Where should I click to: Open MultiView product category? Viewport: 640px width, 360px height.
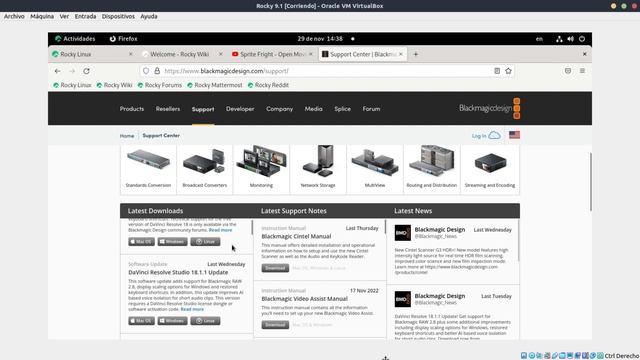(x=375, y=169)
